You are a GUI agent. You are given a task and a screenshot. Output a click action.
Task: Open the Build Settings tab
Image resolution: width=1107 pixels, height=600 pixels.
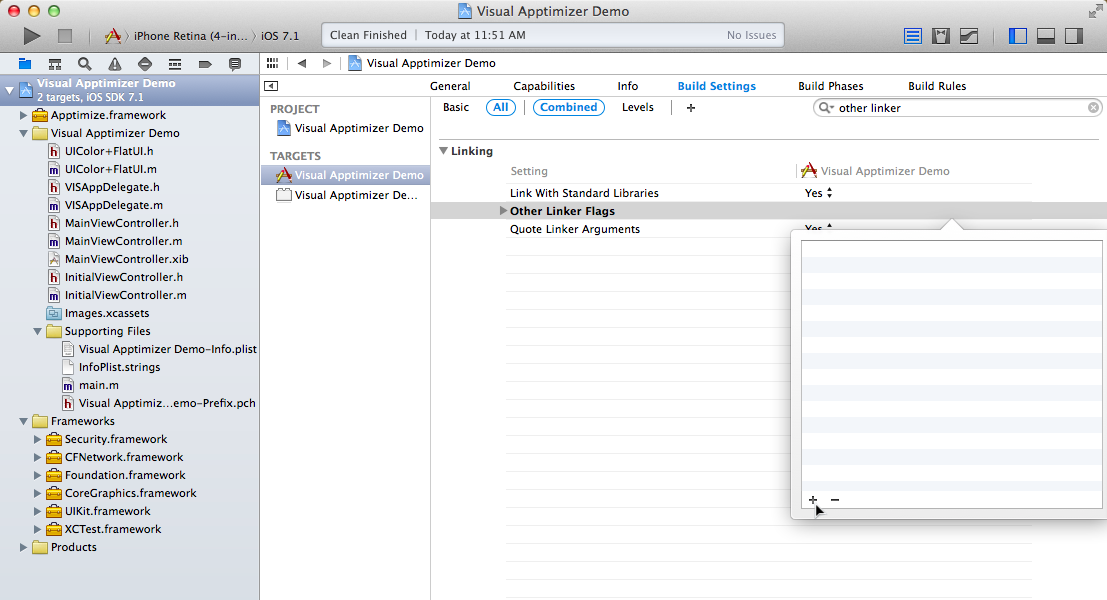(717, 86)
